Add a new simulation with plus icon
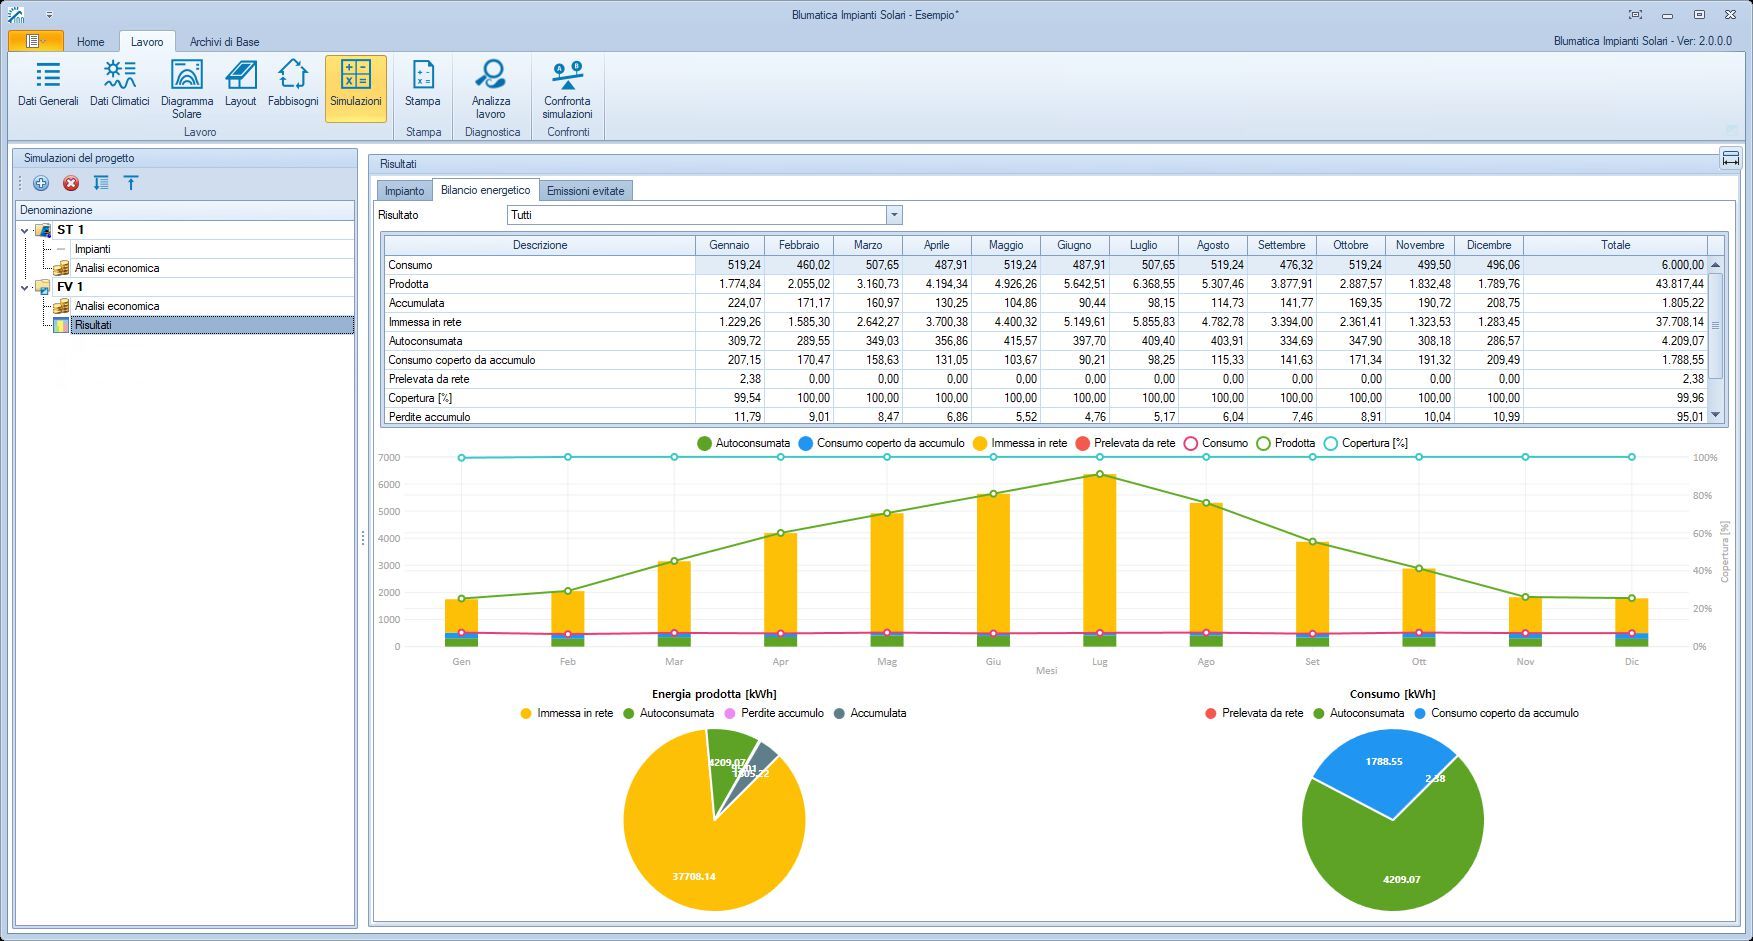Viewport: 1753px width, 941px height. pyautogui.click(x=41, y=183)
